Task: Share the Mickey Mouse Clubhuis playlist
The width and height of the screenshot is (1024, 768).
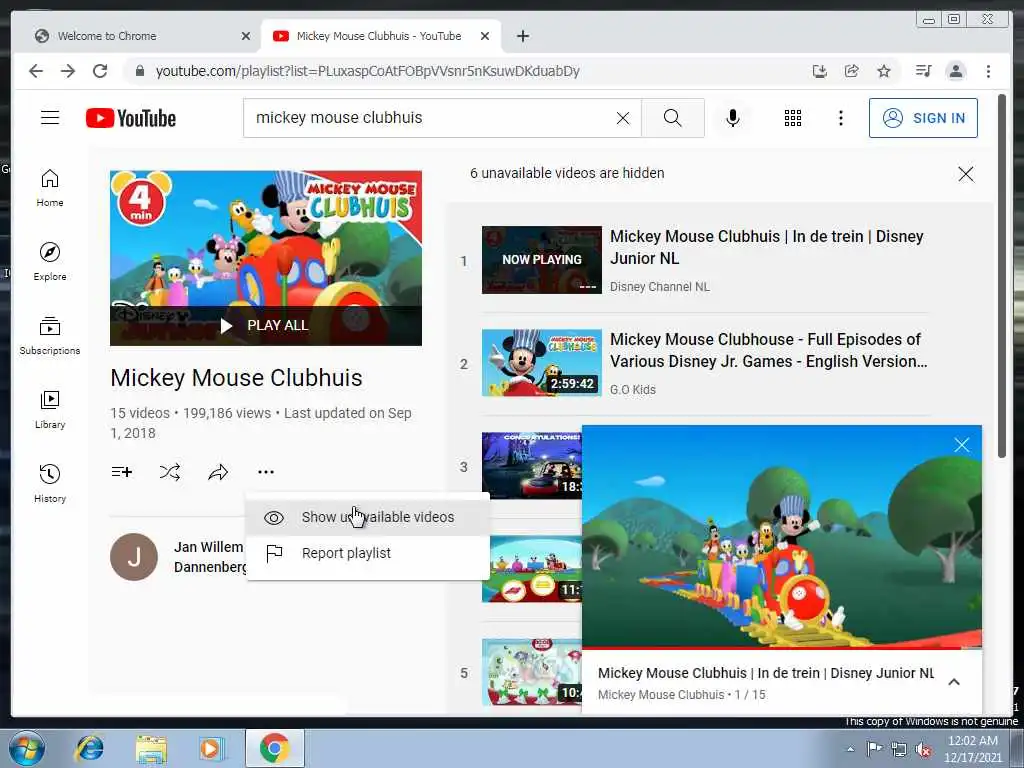Action: 218,472
